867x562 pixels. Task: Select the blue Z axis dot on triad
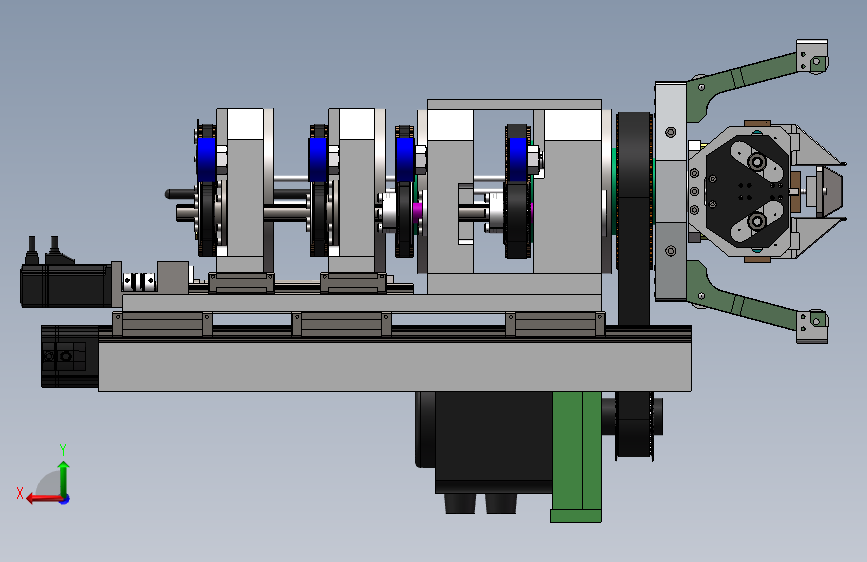[x=65, y=499]
